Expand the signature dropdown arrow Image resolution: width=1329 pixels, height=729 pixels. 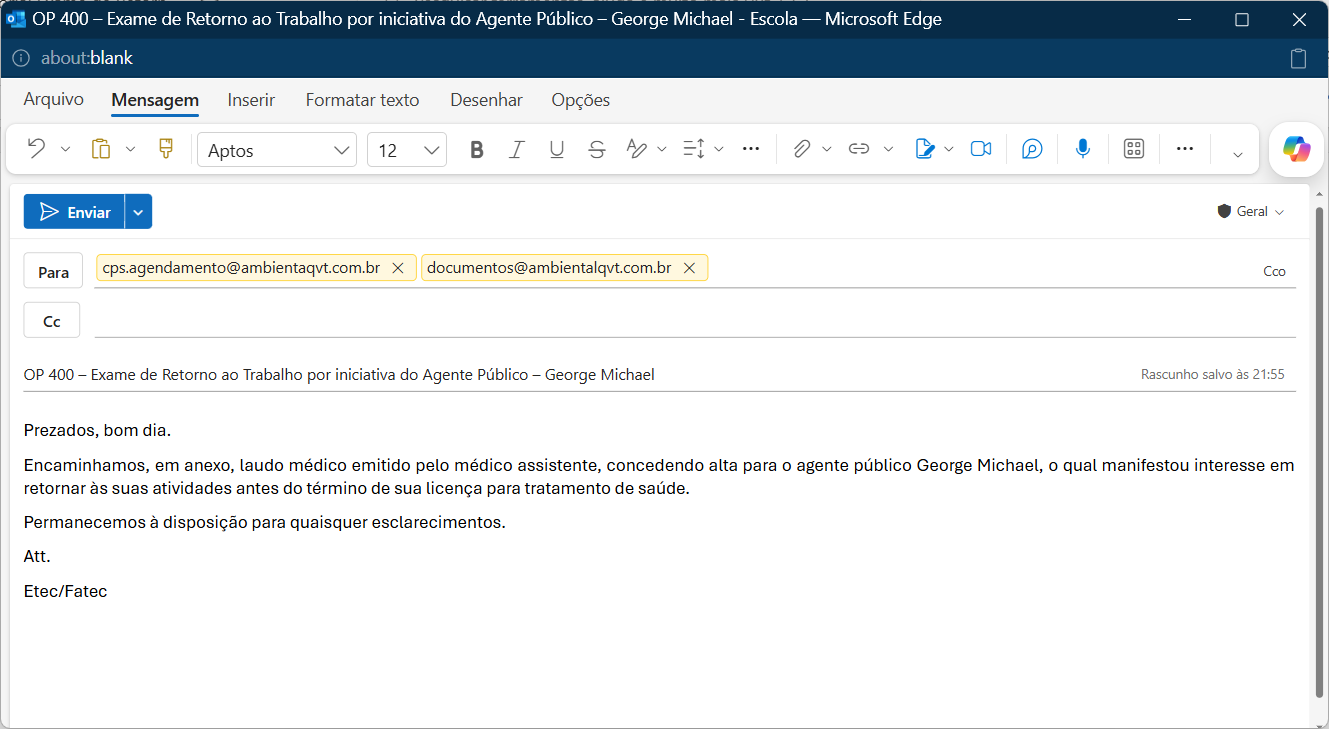[x=949, y=150]
